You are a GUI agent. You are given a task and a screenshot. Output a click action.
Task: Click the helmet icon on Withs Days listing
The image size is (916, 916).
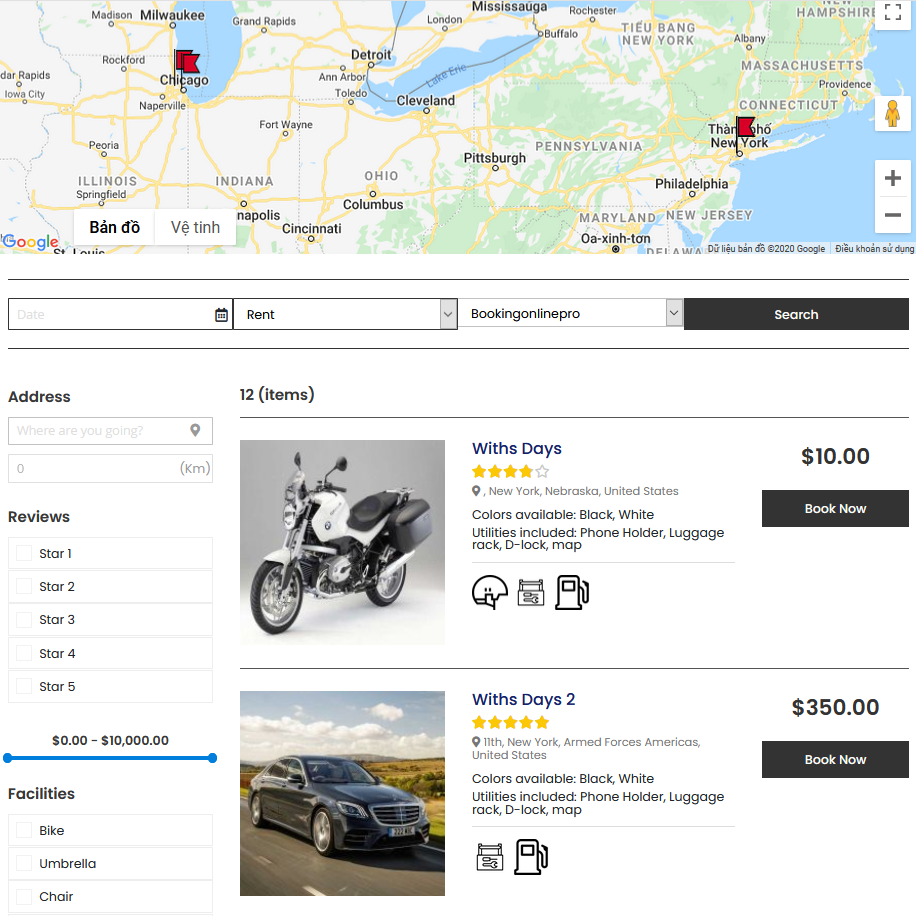490,592
